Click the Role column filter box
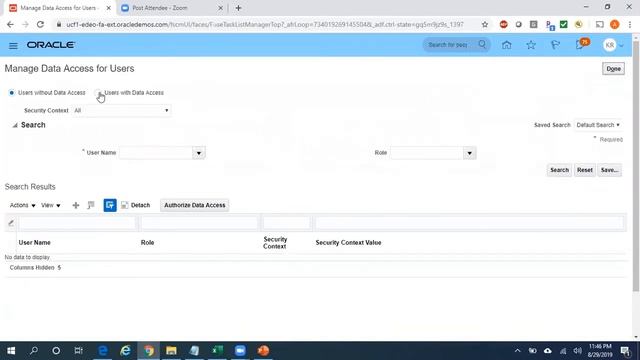Image resolution: width=640 pixels, height=360 pixels. click(199, 223)
